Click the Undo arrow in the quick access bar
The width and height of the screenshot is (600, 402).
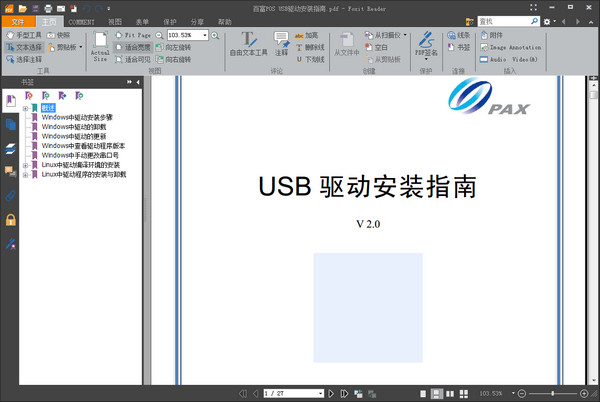point(86,8)
